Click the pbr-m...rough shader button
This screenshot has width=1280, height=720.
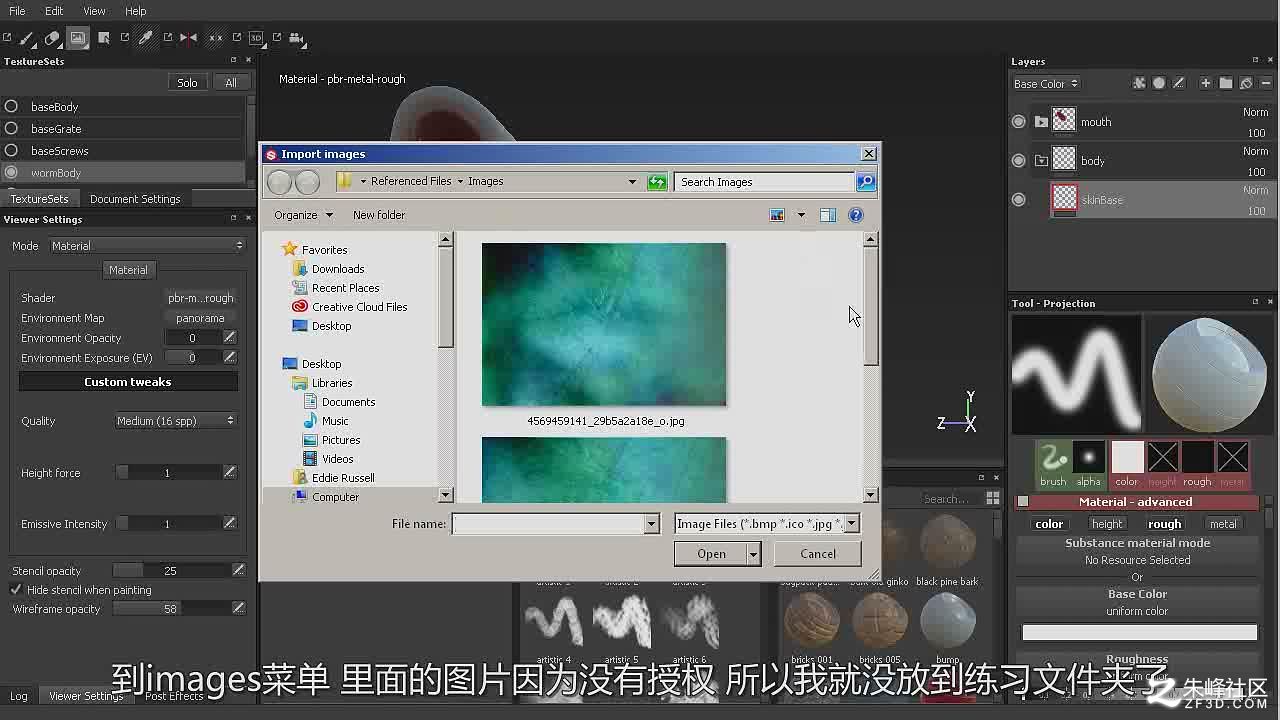coord(200,298)
